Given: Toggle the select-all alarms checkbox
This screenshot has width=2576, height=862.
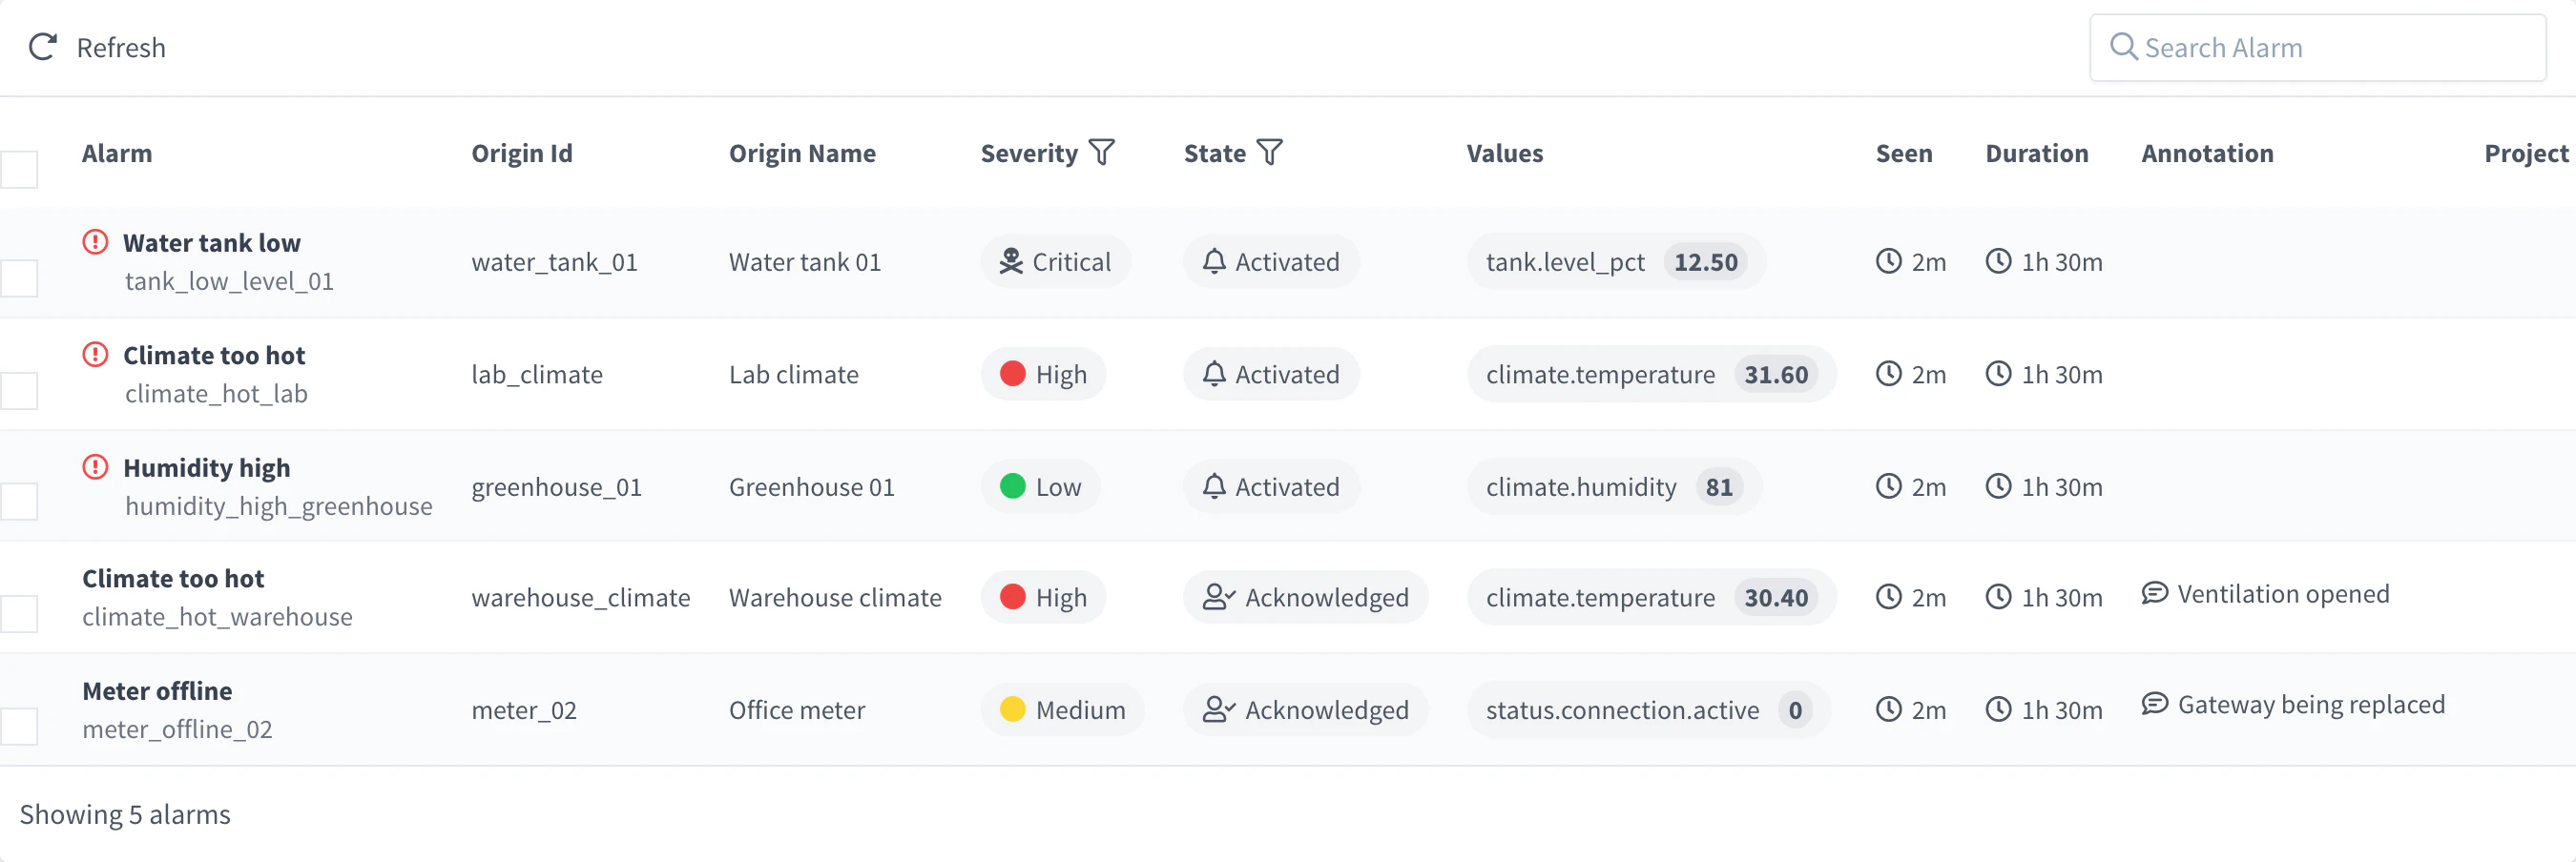Looking at the screenshot, I should tap(19, 169).
